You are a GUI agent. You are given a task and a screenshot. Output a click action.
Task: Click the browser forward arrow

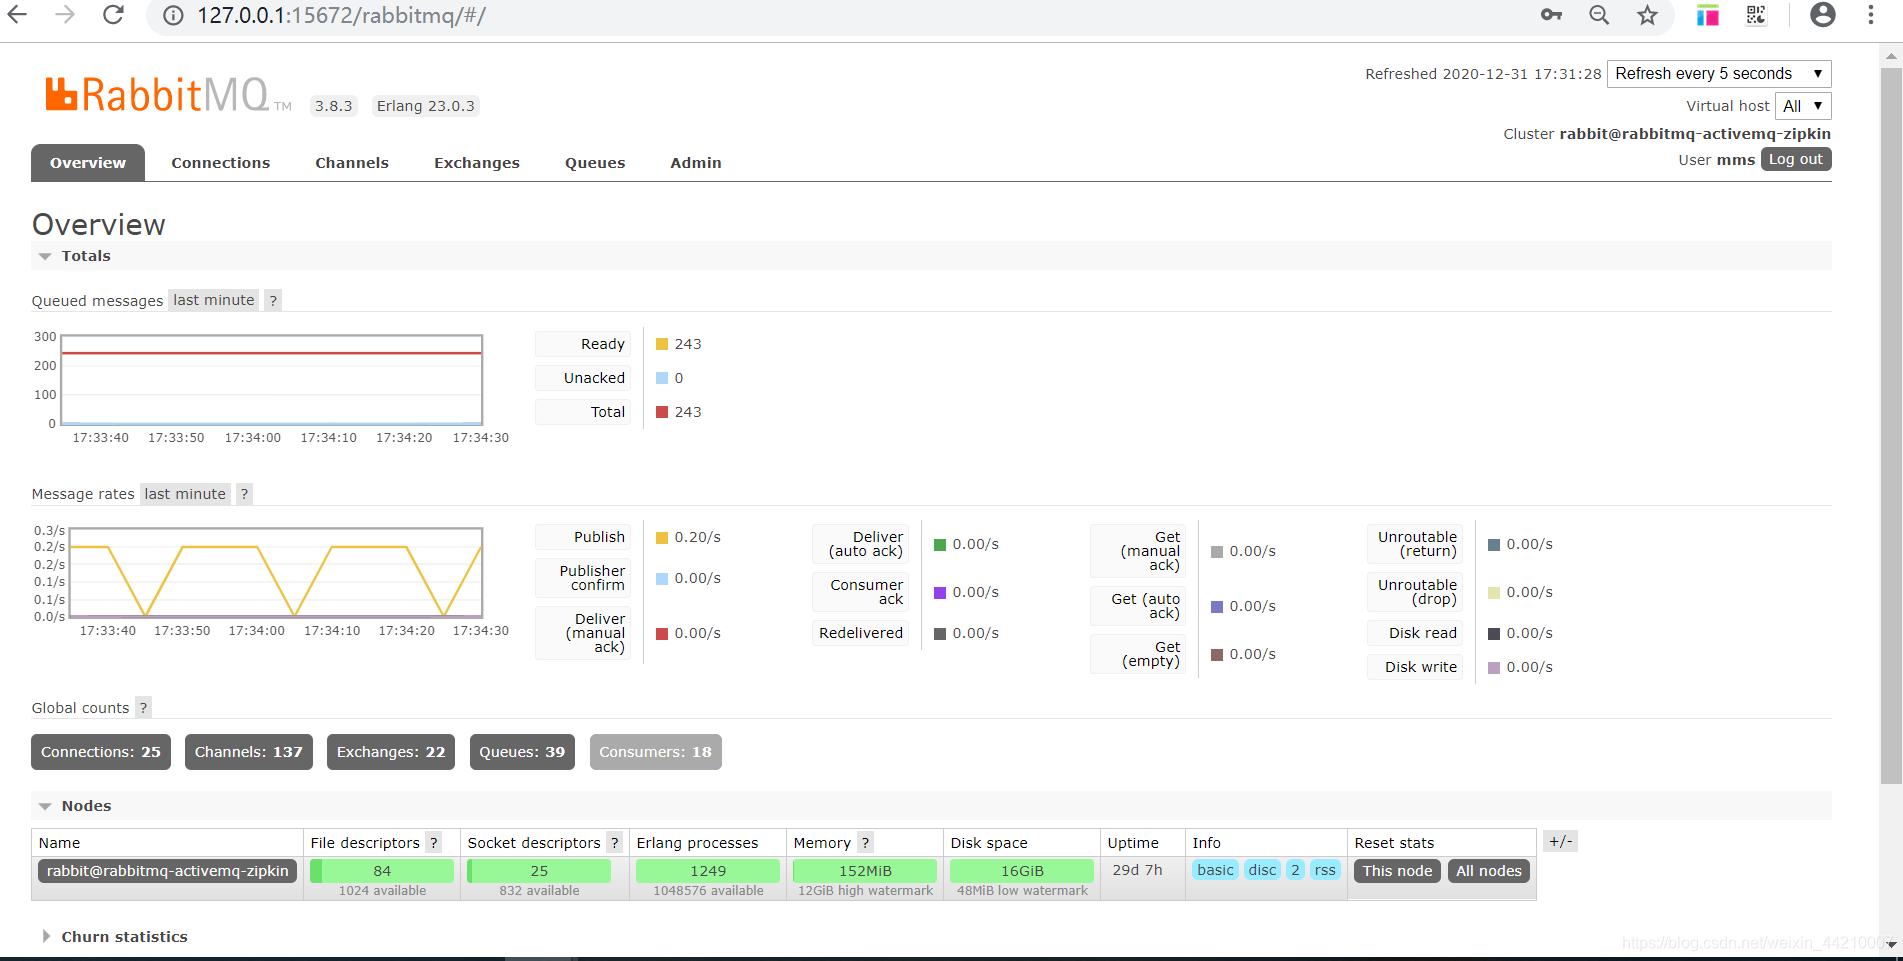point(65,15)
